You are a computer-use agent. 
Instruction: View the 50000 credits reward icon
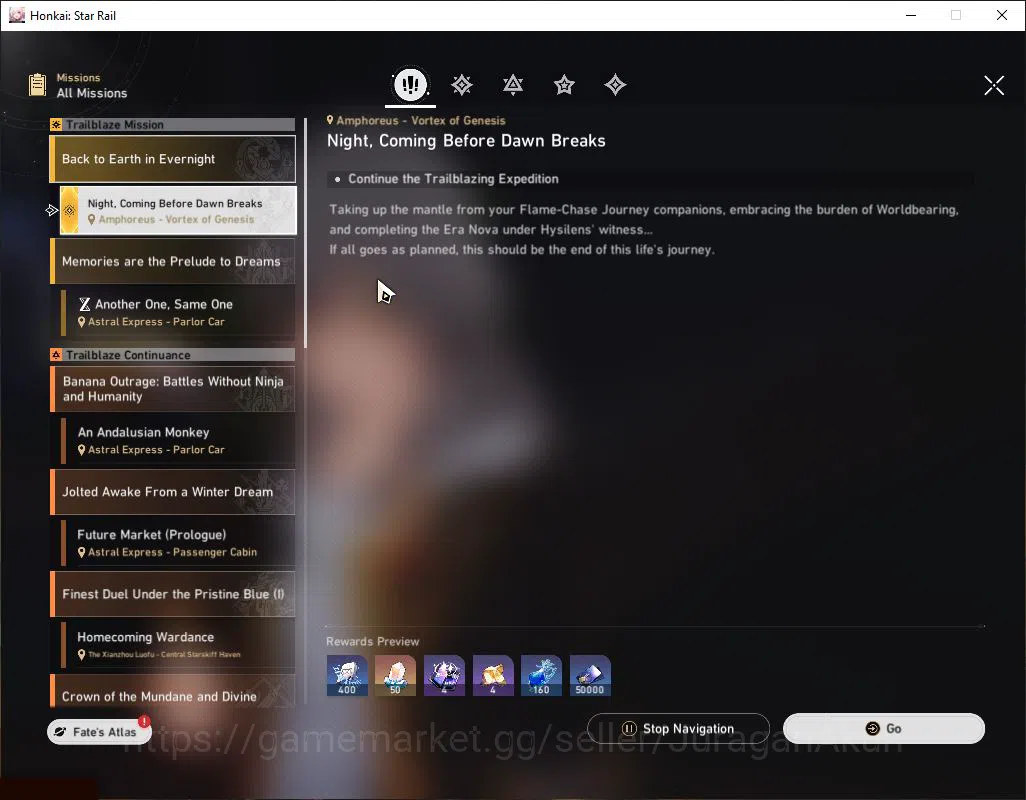[x=590, y=676]
